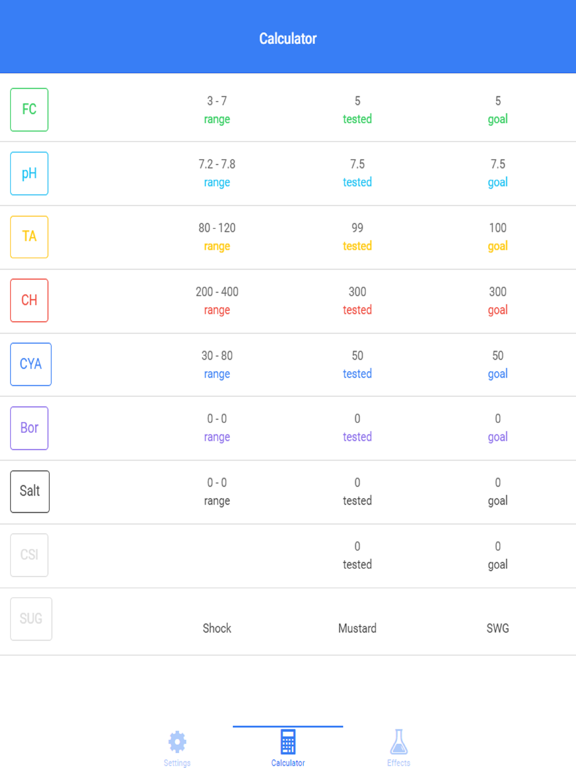The width and height of the screenshot is (576, 768).
Task: Select the Mustard suggestion
Action: point(358,628)
